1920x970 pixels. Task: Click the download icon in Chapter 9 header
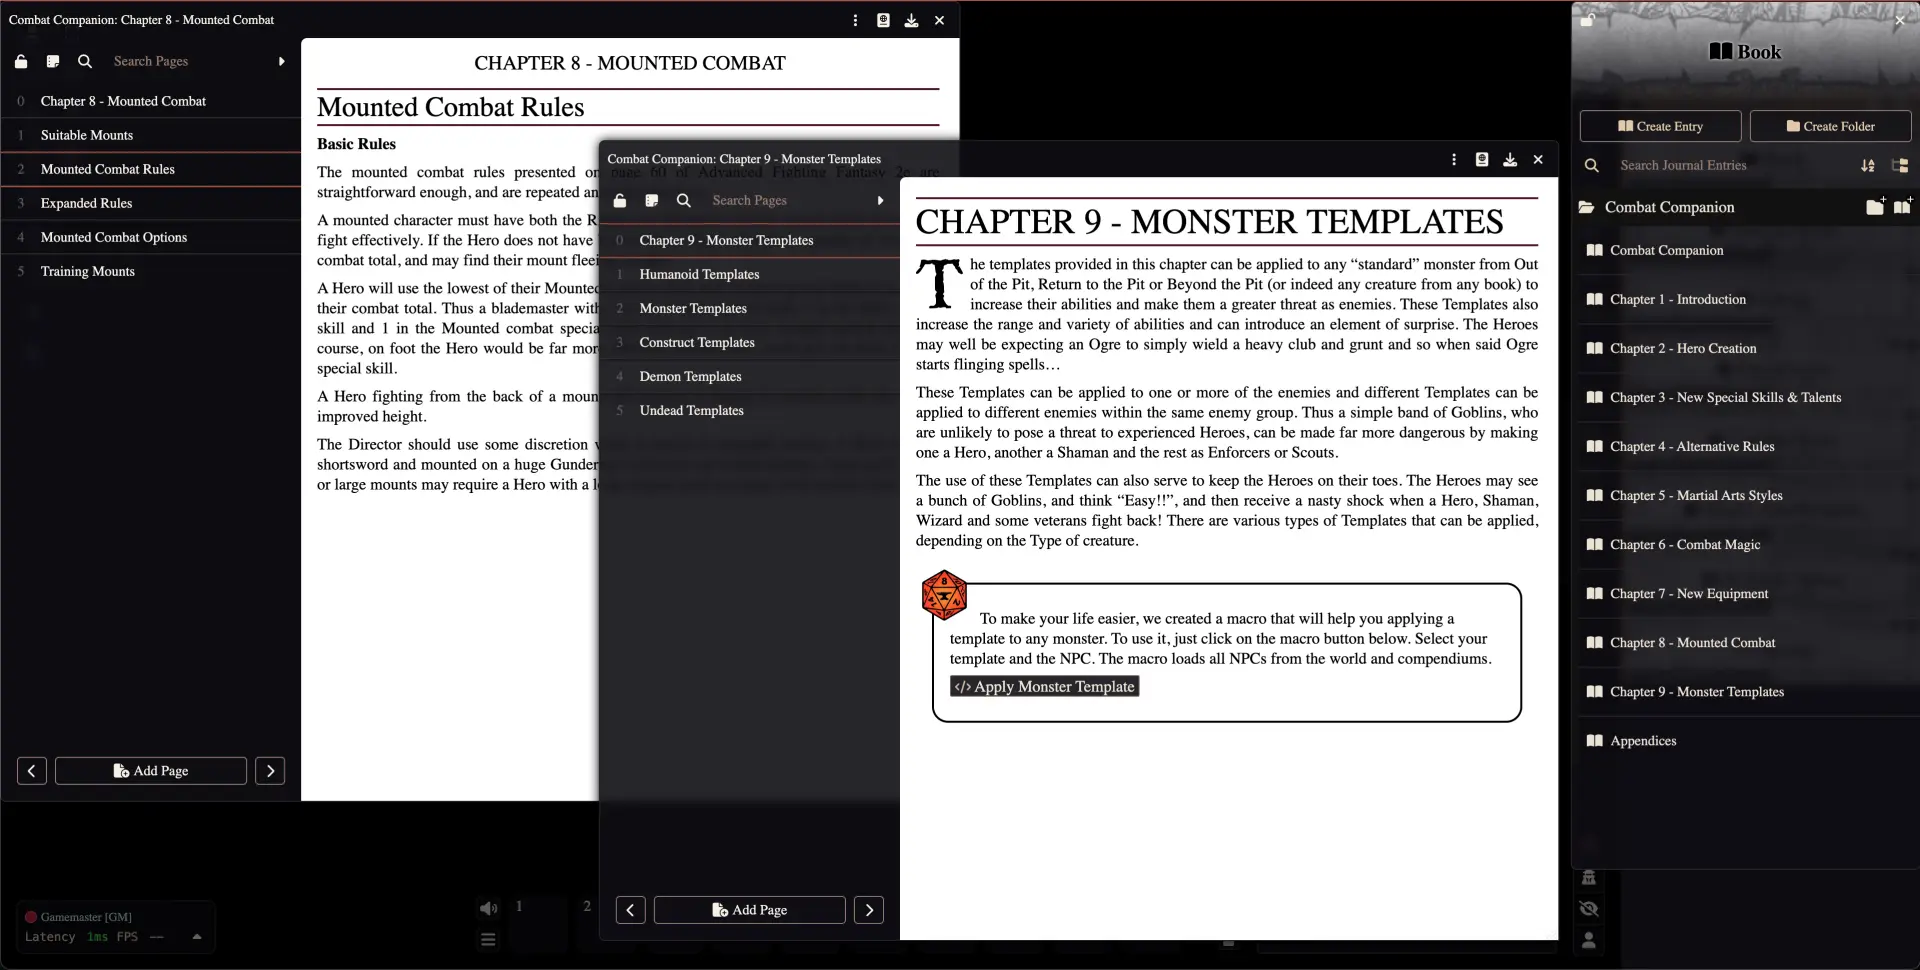click(1510, 160)
